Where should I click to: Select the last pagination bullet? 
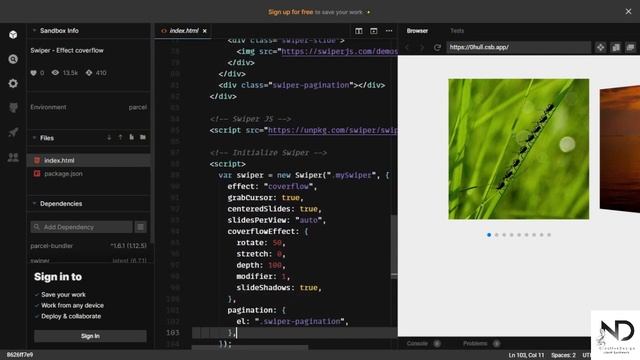(x=549, y=235)
